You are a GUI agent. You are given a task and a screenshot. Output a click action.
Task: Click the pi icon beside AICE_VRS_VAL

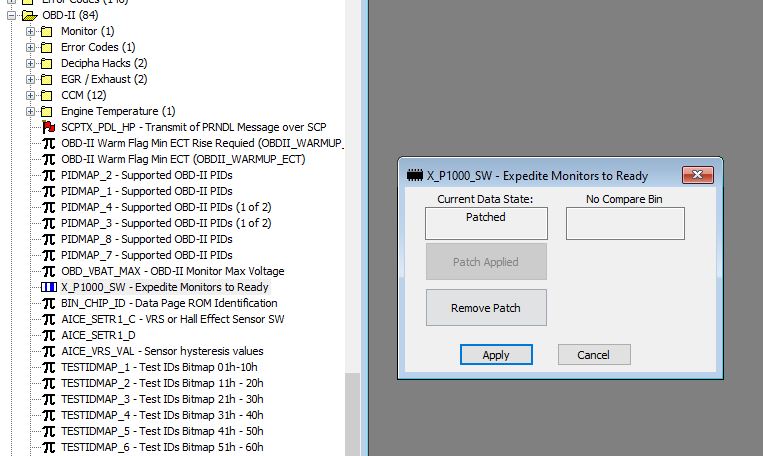[x=48, y=351]
